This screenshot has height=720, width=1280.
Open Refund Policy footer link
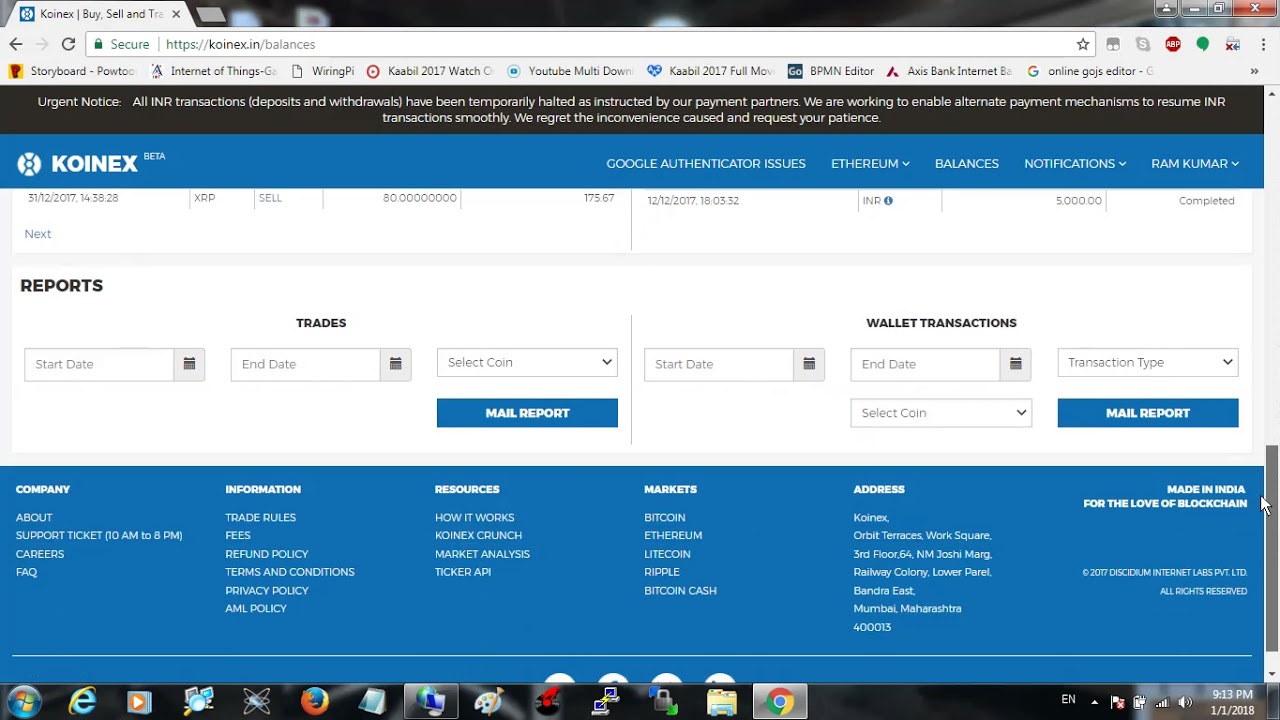pos(266,554)
